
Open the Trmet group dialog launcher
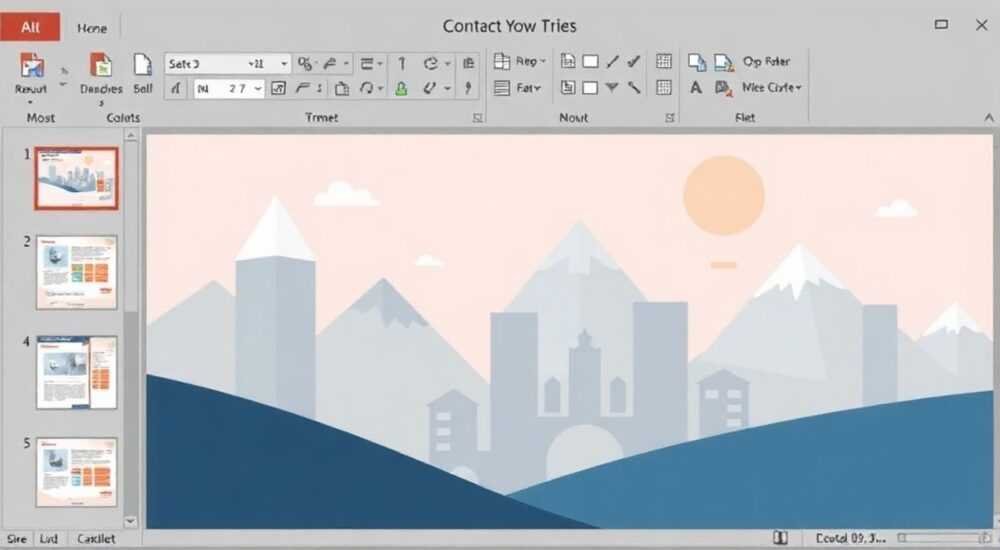477,117
